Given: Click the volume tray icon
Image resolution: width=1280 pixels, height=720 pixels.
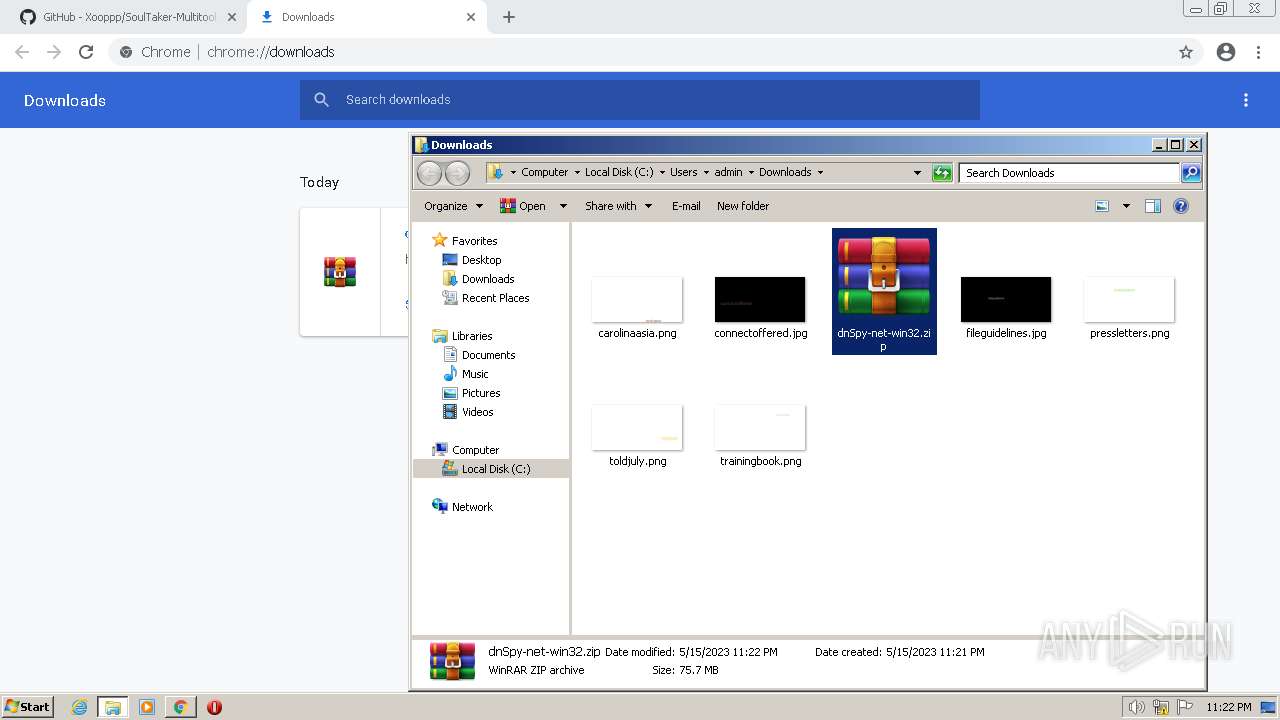Looking at the screenshot, I should (x=1137, y=707).
